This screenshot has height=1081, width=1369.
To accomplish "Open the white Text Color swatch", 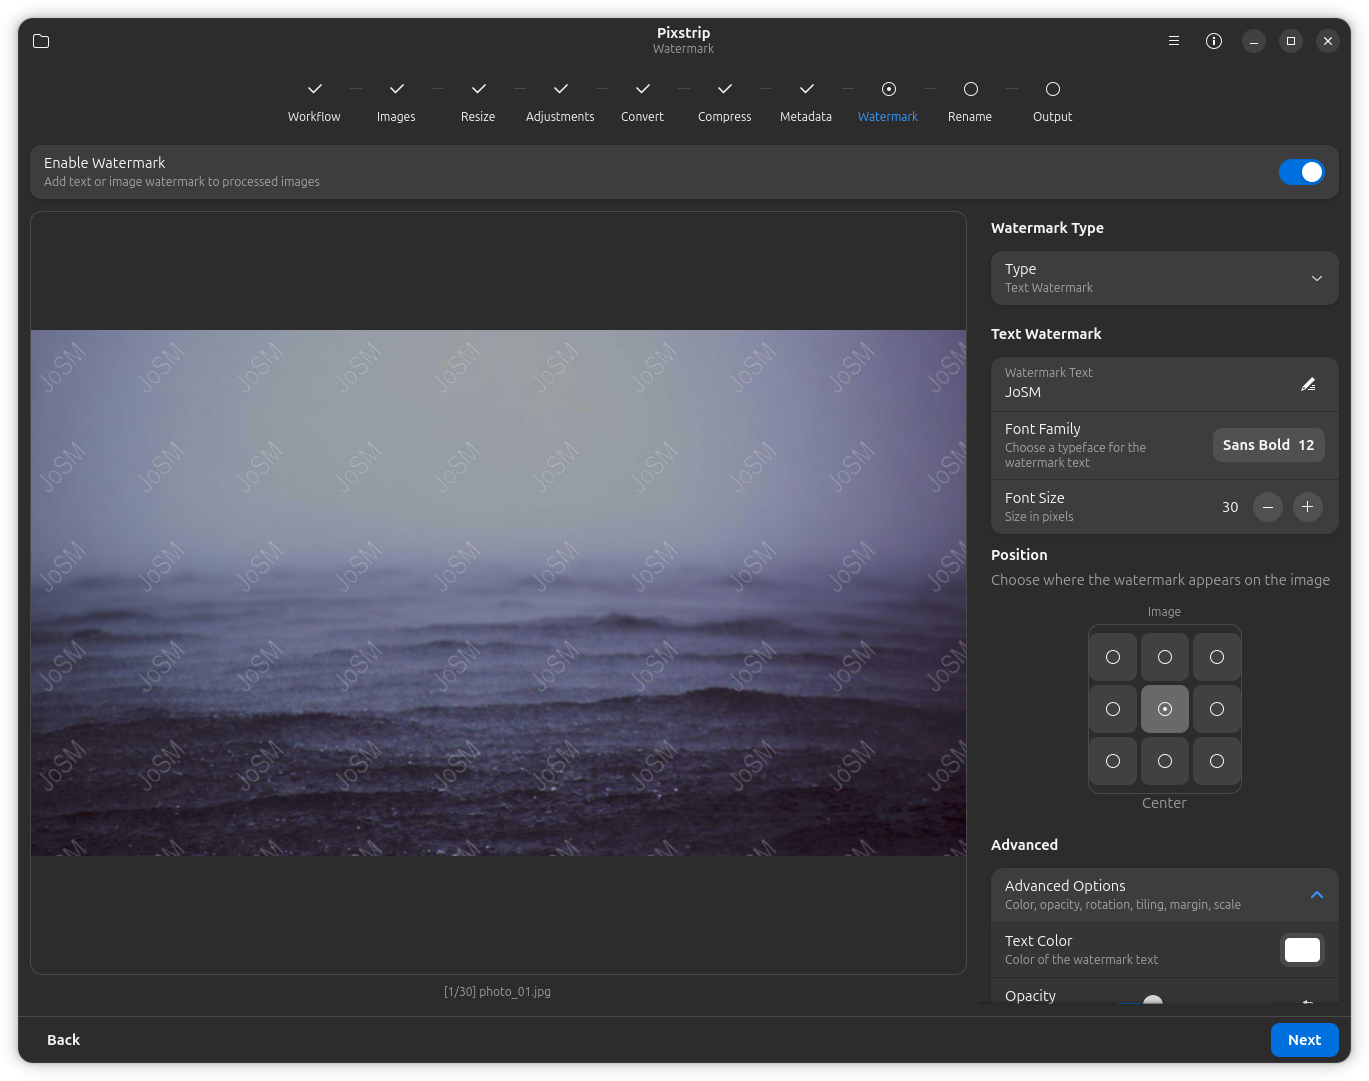I will point(1302,950).
